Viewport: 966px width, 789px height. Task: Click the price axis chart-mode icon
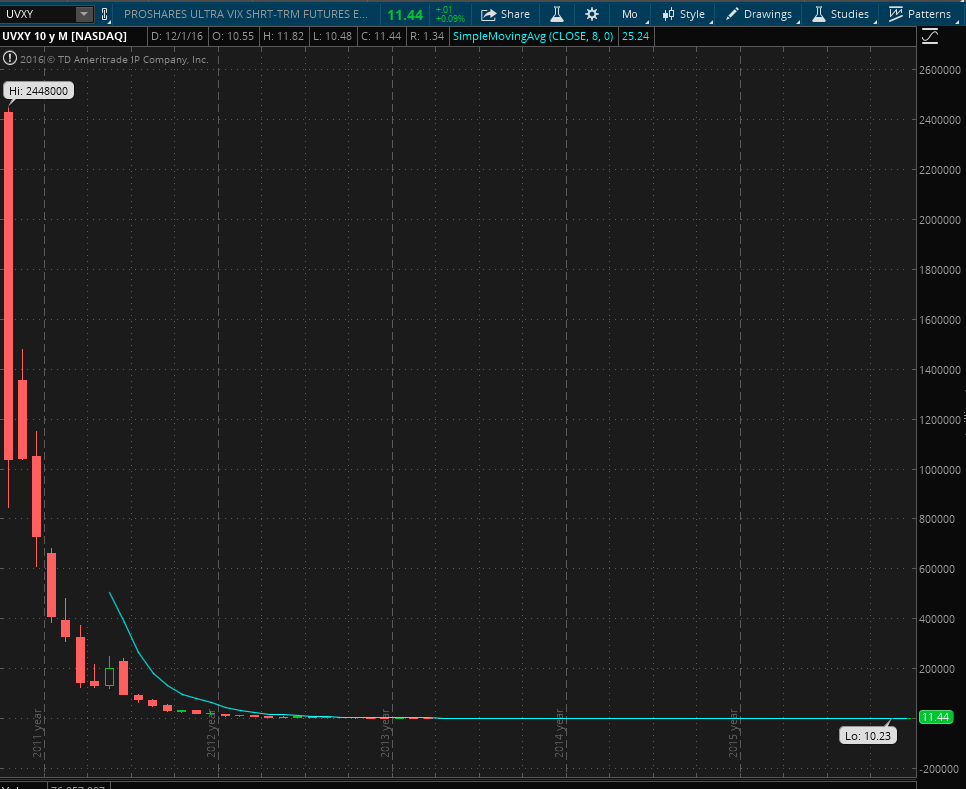pos(930,37)
